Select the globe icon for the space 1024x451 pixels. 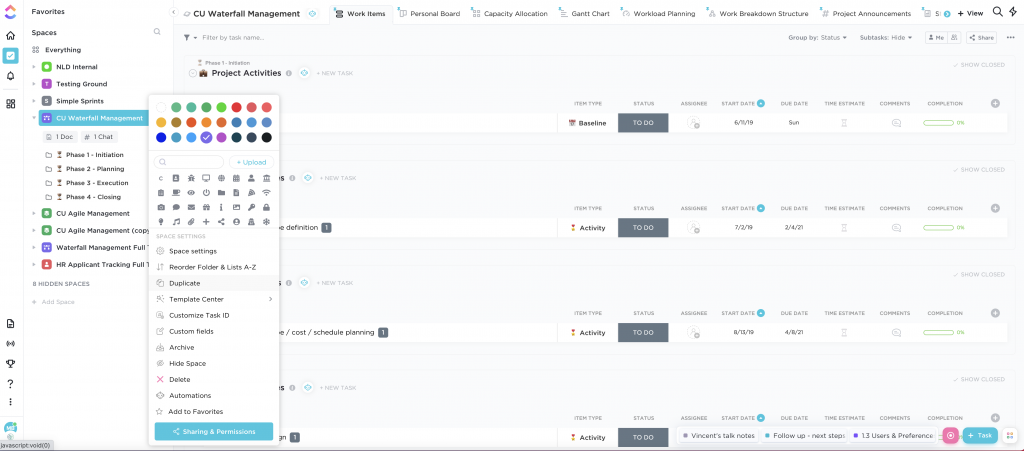click(x=221, y=178)
